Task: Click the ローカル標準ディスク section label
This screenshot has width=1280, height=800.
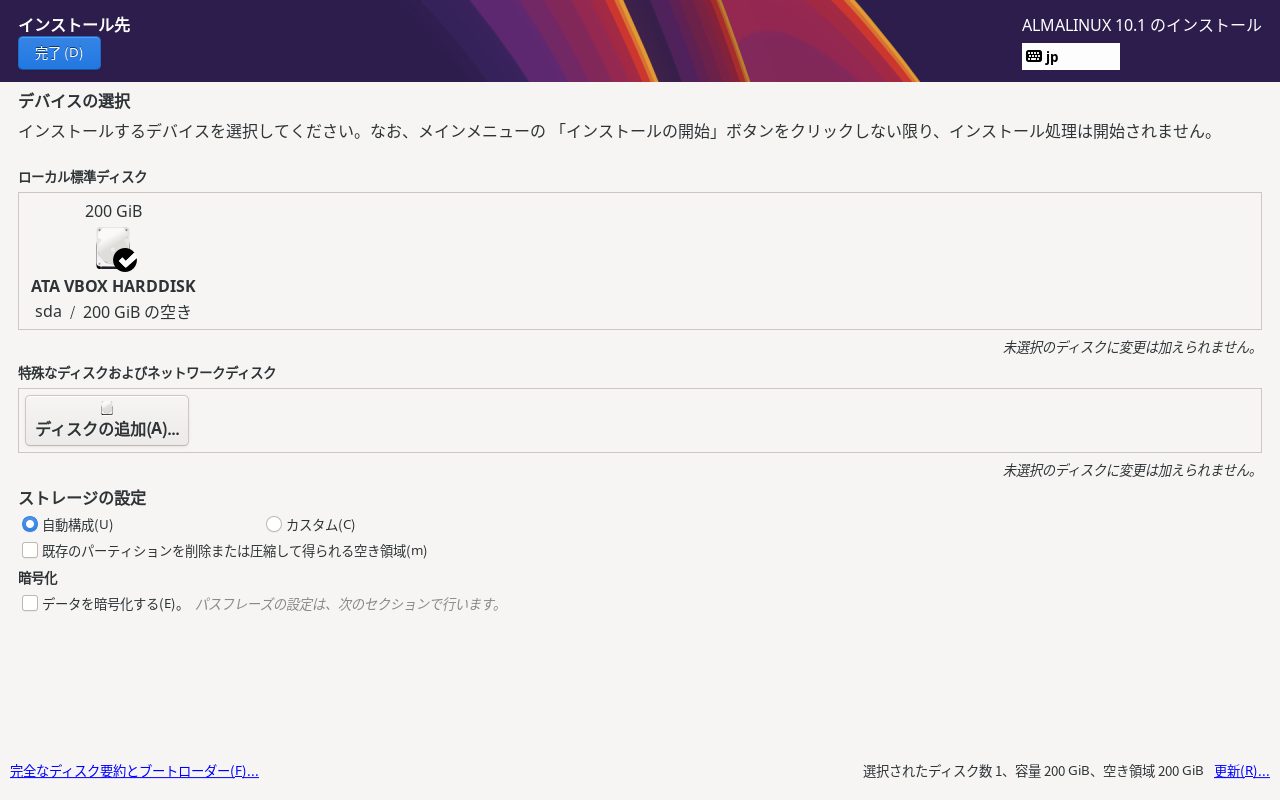Action: [x=83, y=177]
